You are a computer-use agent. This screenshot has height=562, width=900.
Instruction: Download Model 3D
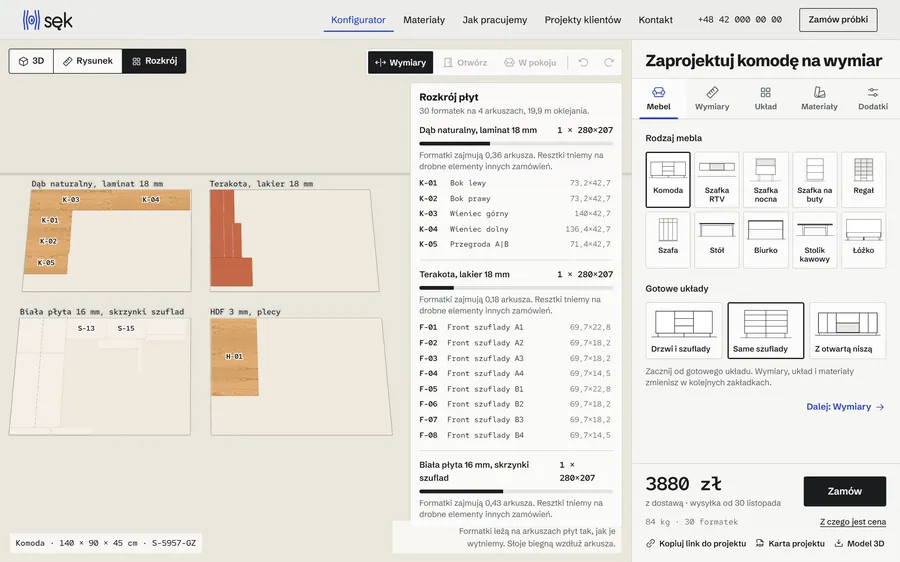click(859, 543)
